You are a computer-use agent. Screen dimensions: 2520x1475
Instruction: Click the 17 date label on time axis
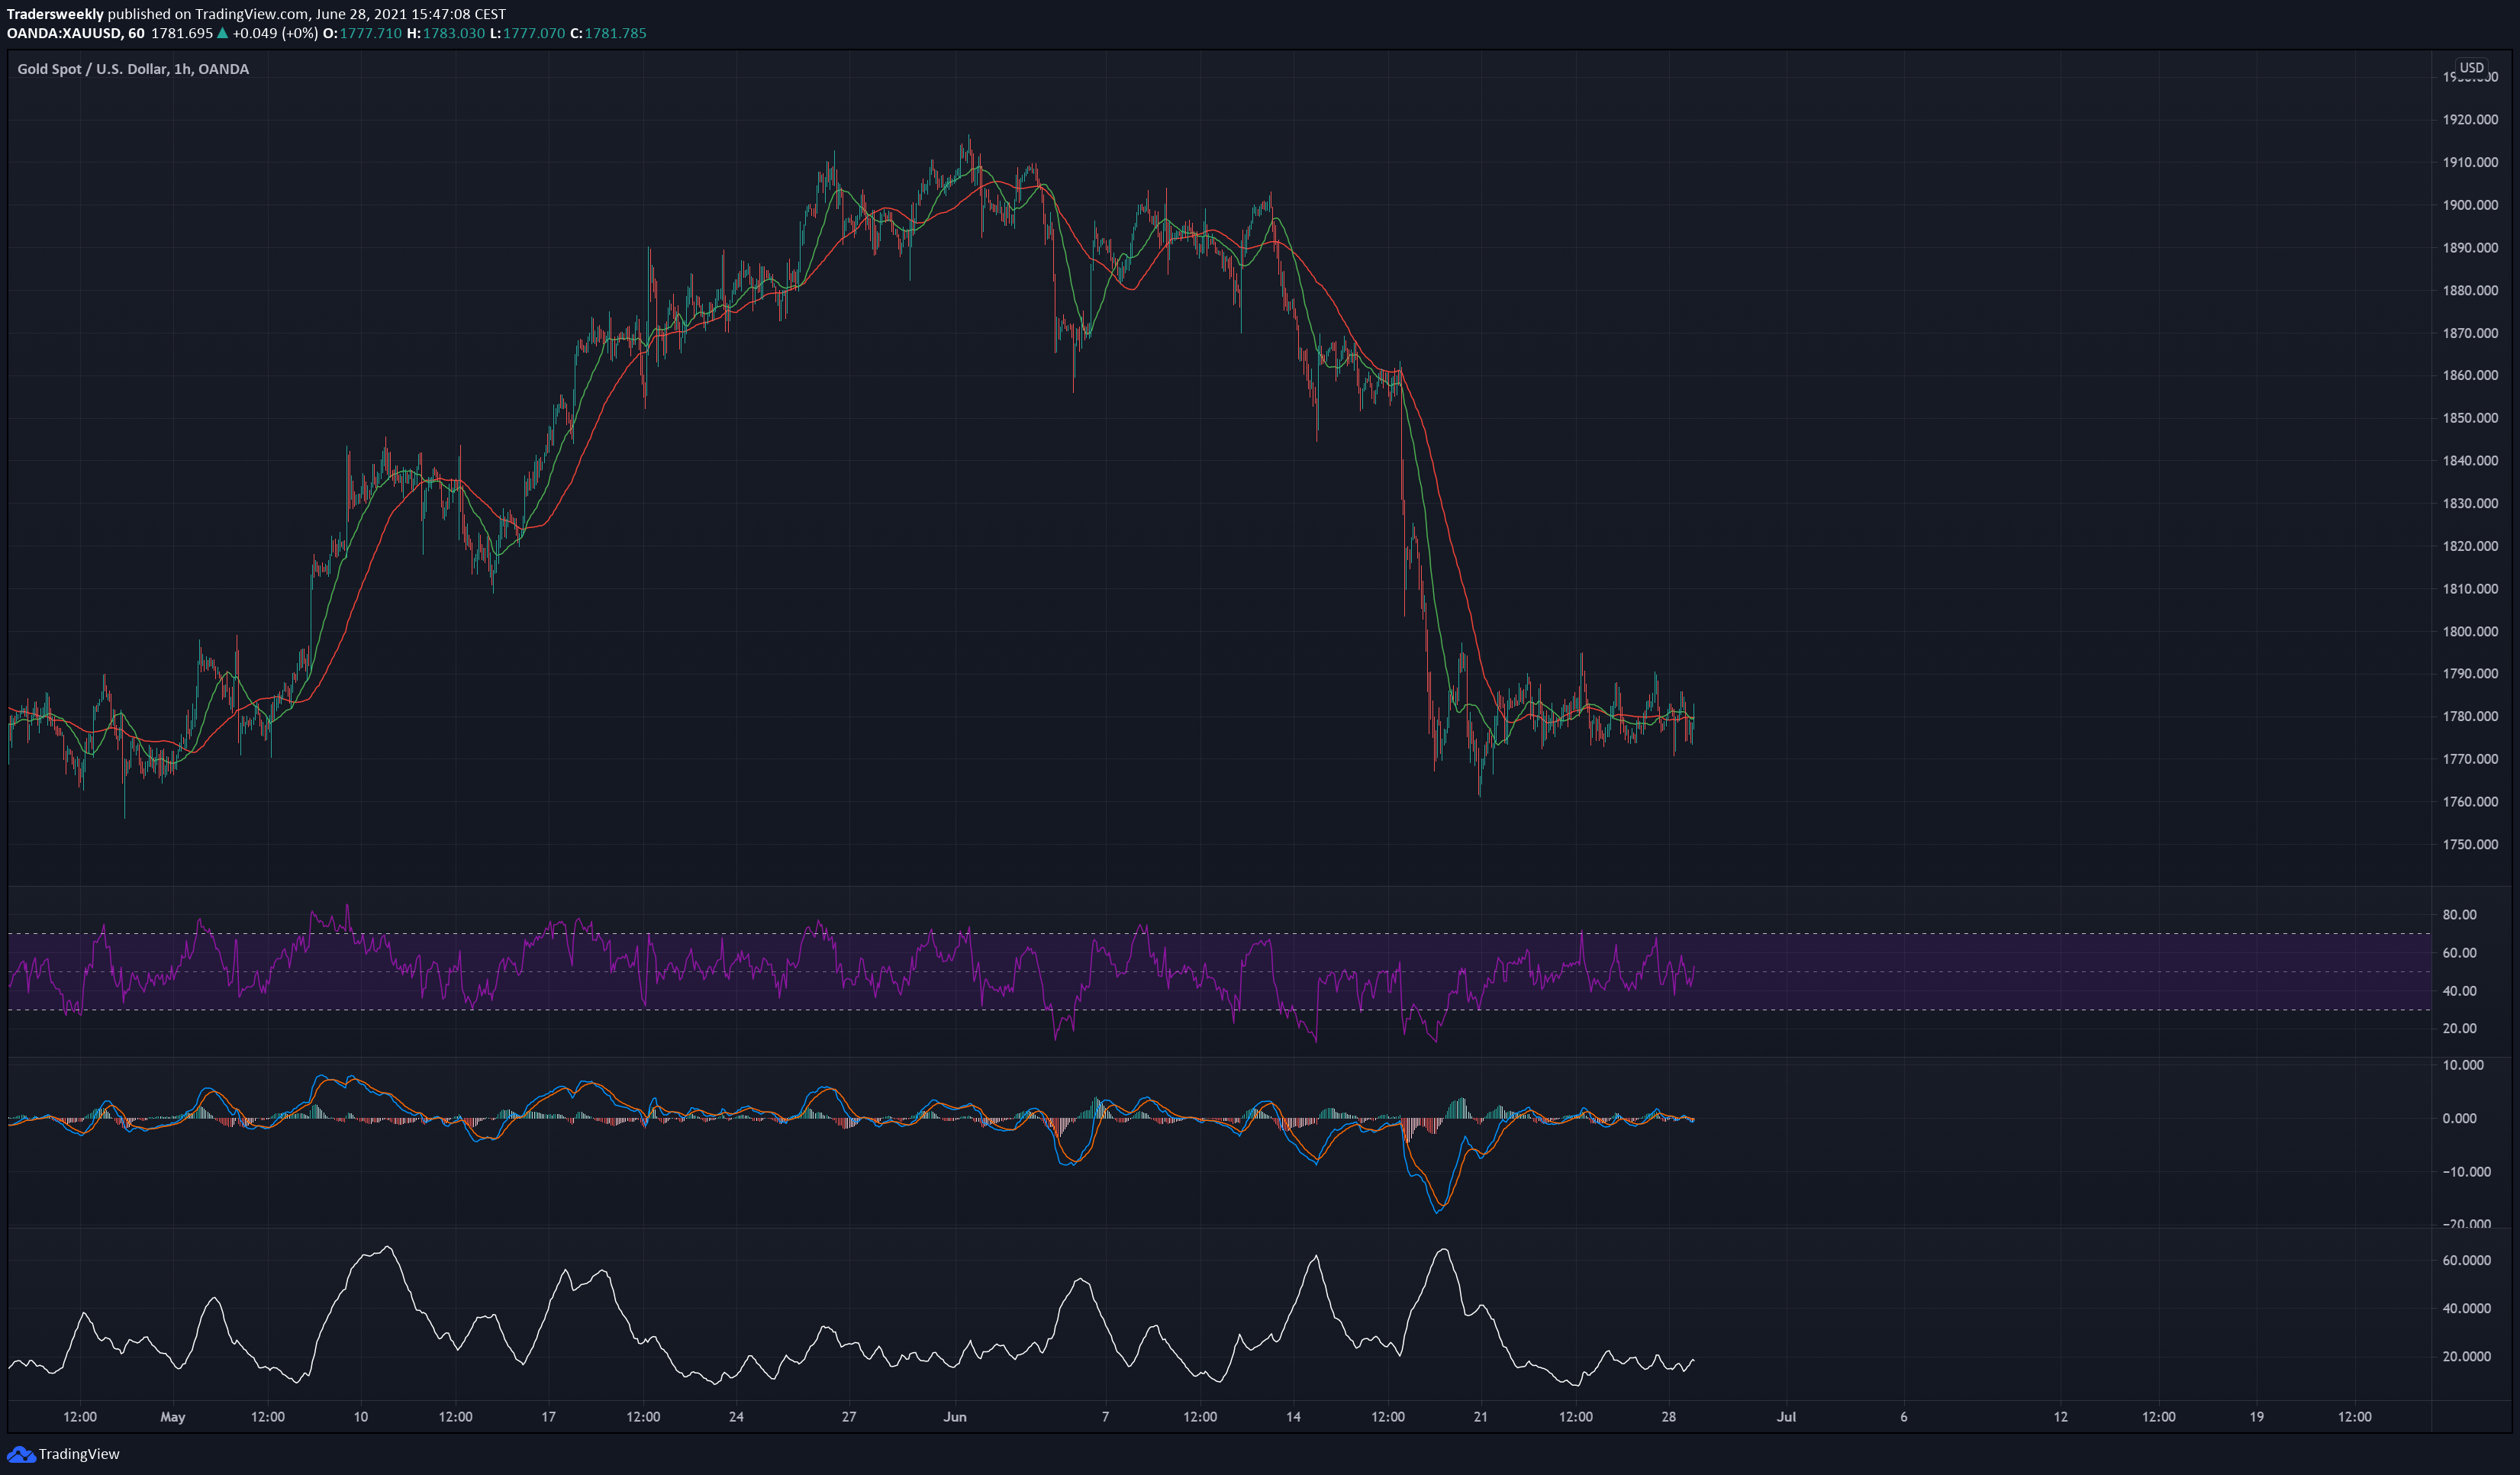tap(548, 1417)
